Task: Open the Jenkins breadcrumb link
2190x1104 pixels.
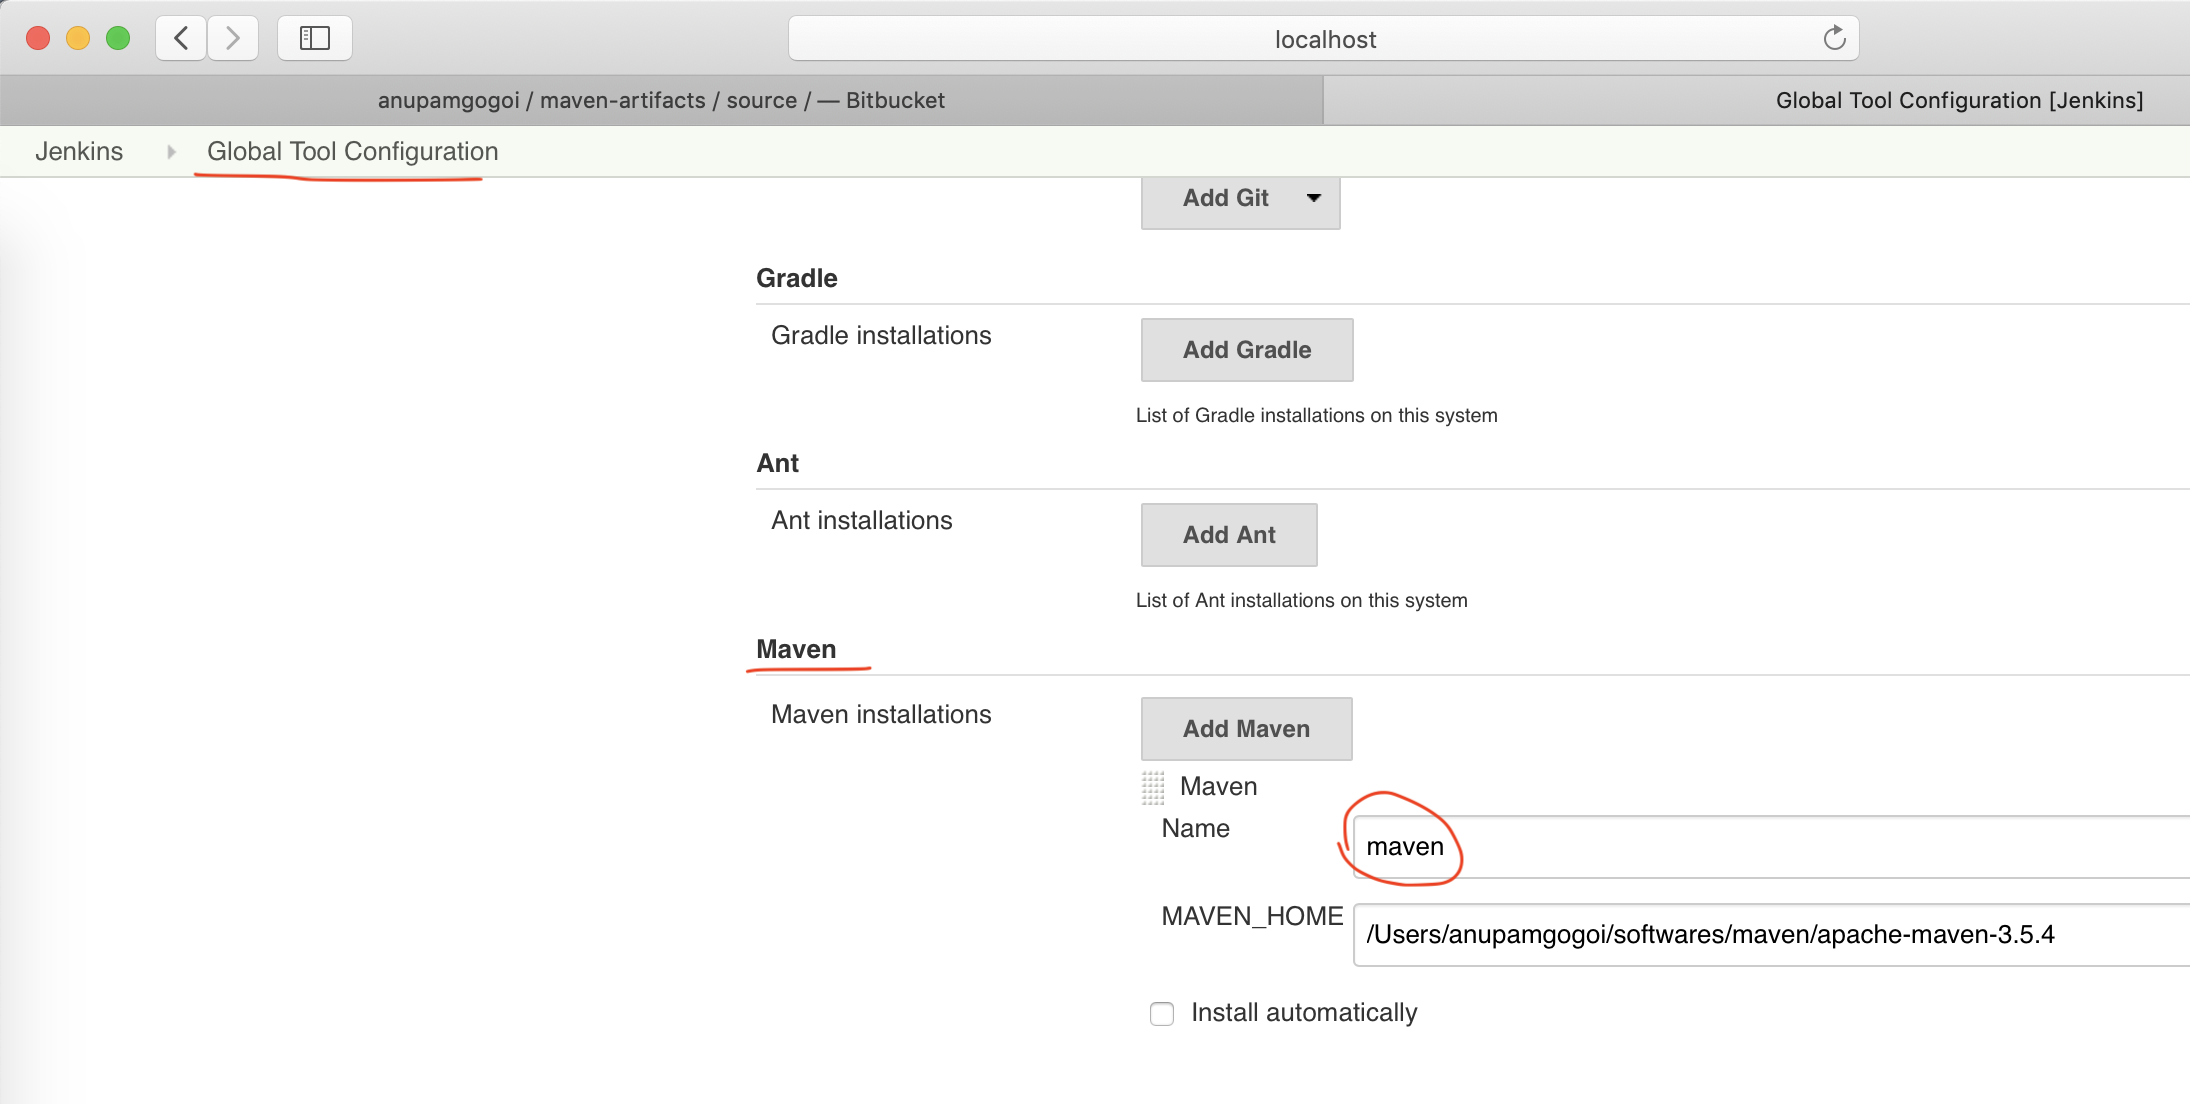Action: click(x=79, y=152)
